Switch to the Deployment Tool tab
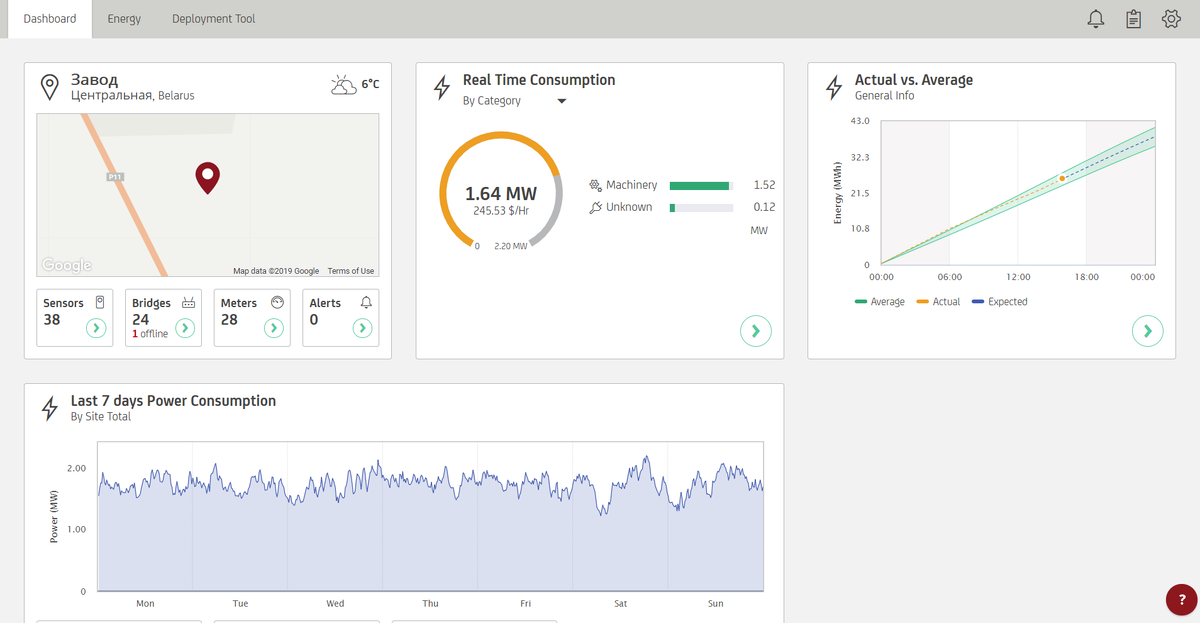Image resolution: width=1200 pixels, height=623 pixels. [x=213, y=19]
